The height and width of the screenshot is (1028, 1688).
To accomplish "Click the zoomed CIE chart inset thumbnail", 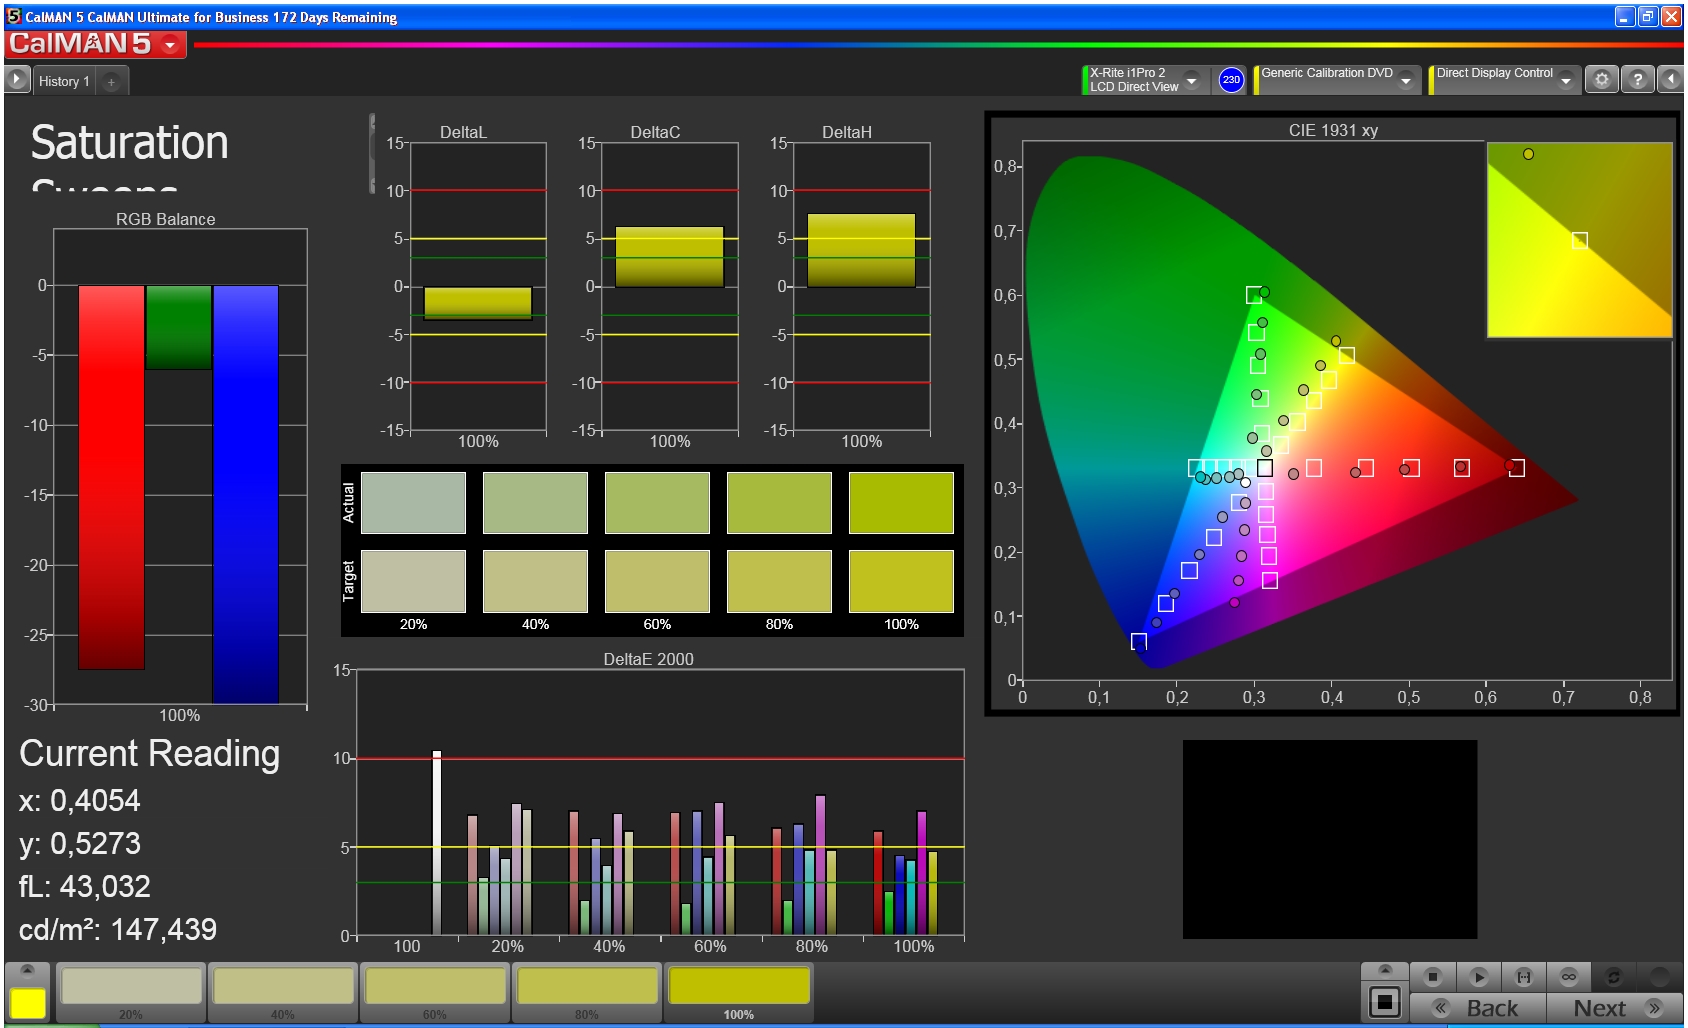I will pos(1579,240).
